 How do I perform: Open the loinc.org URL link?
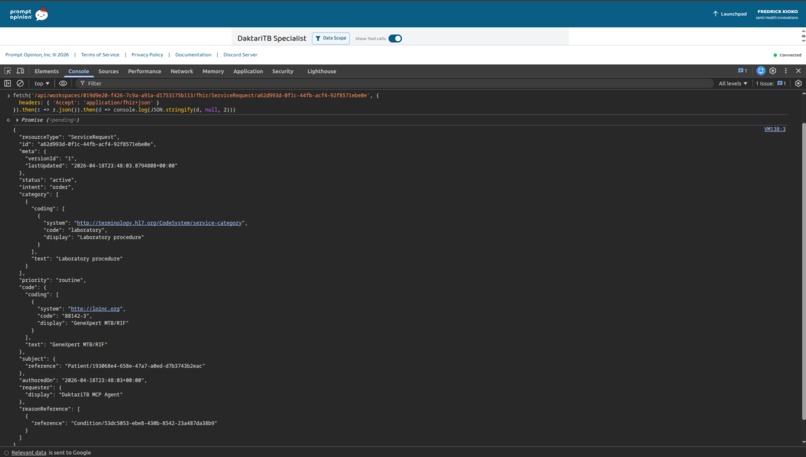point(96,309)
